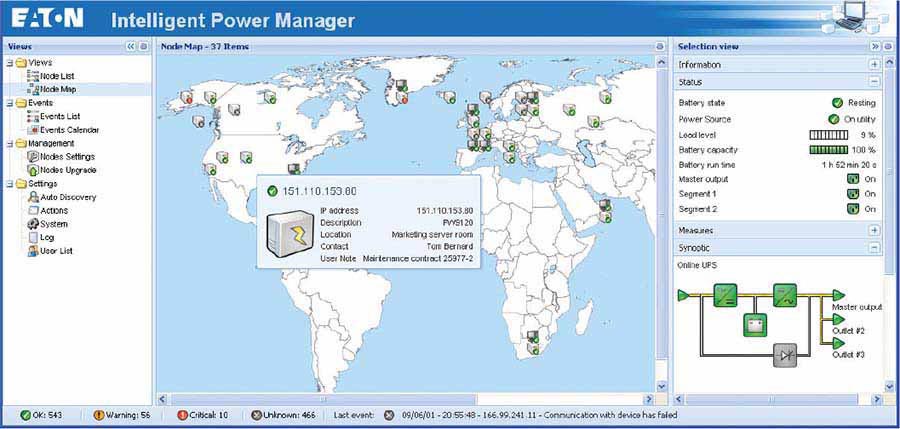Click the Selection view options icon
900x429 pixels.
click(x=888, y=47)
